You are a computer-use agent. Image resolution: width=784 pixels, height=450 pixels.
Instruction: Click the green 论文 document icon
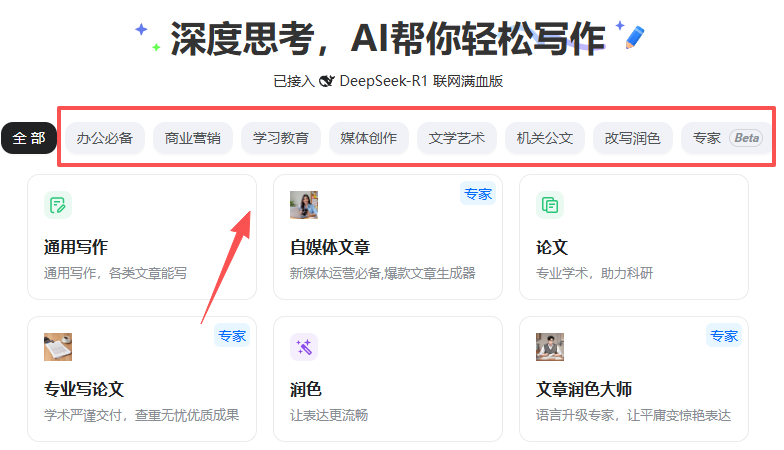point(550,205)
